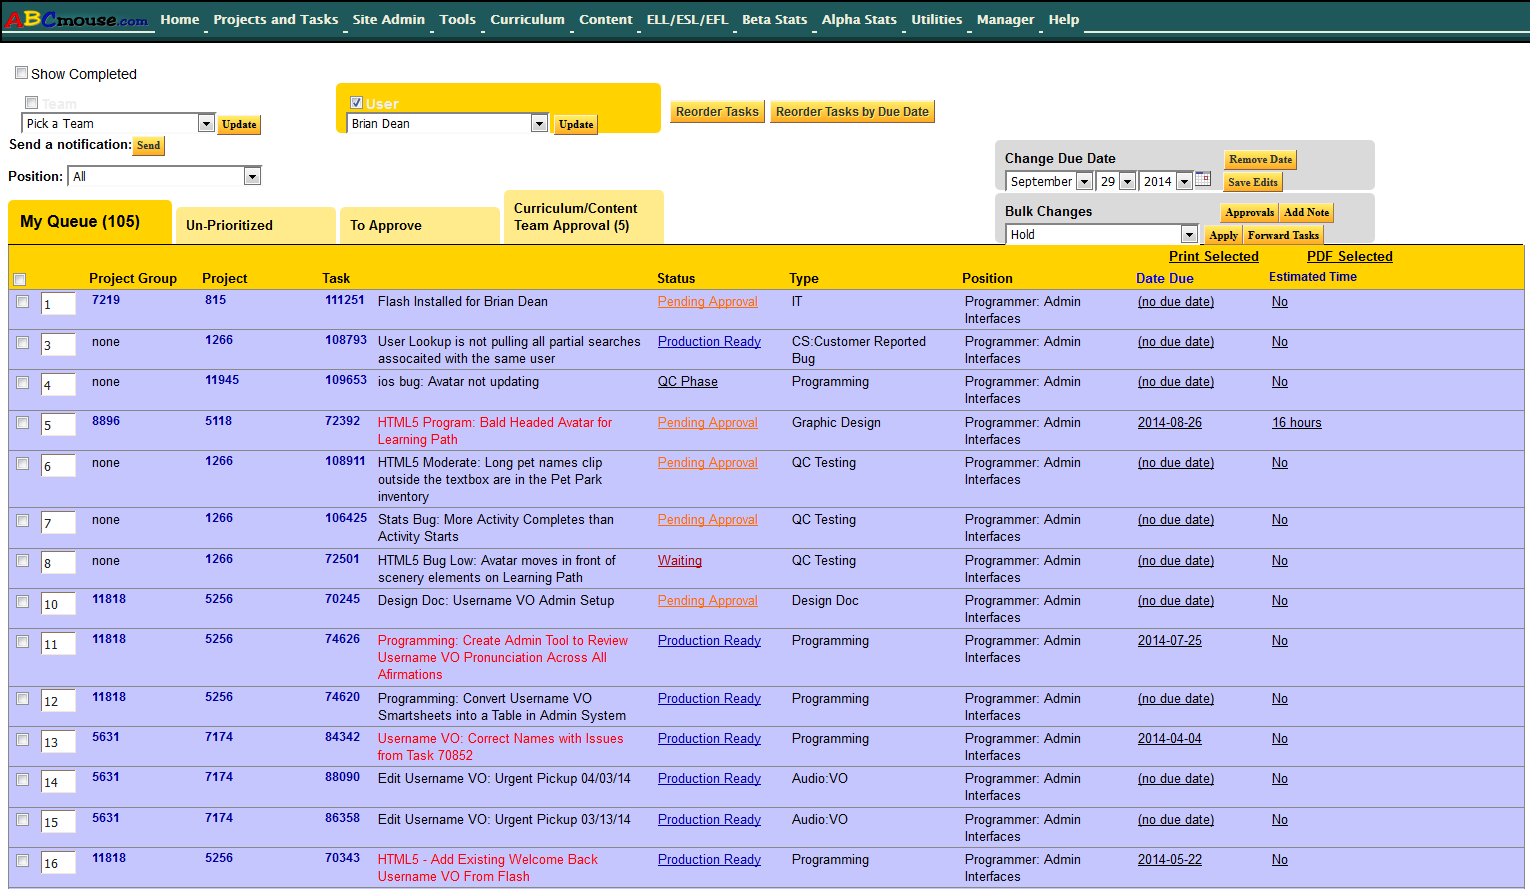Check the select-all tasks header checkbox

click(20, 280)
